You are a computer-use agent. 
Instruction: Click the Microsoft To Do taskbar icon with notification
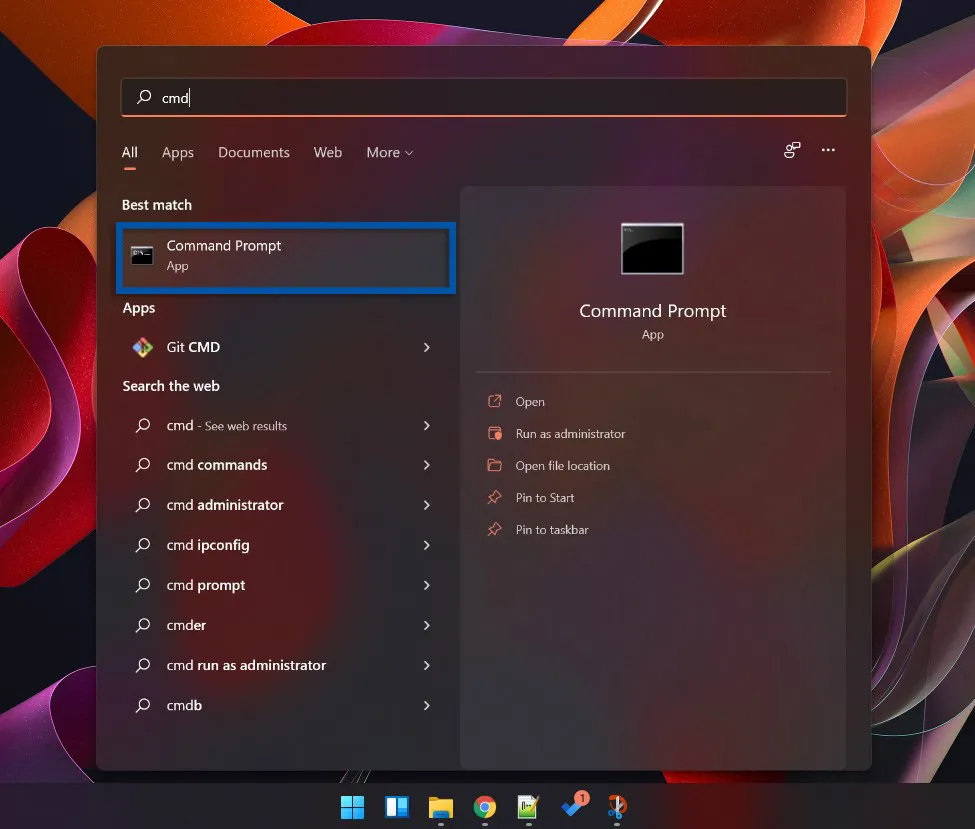[570, 807]
